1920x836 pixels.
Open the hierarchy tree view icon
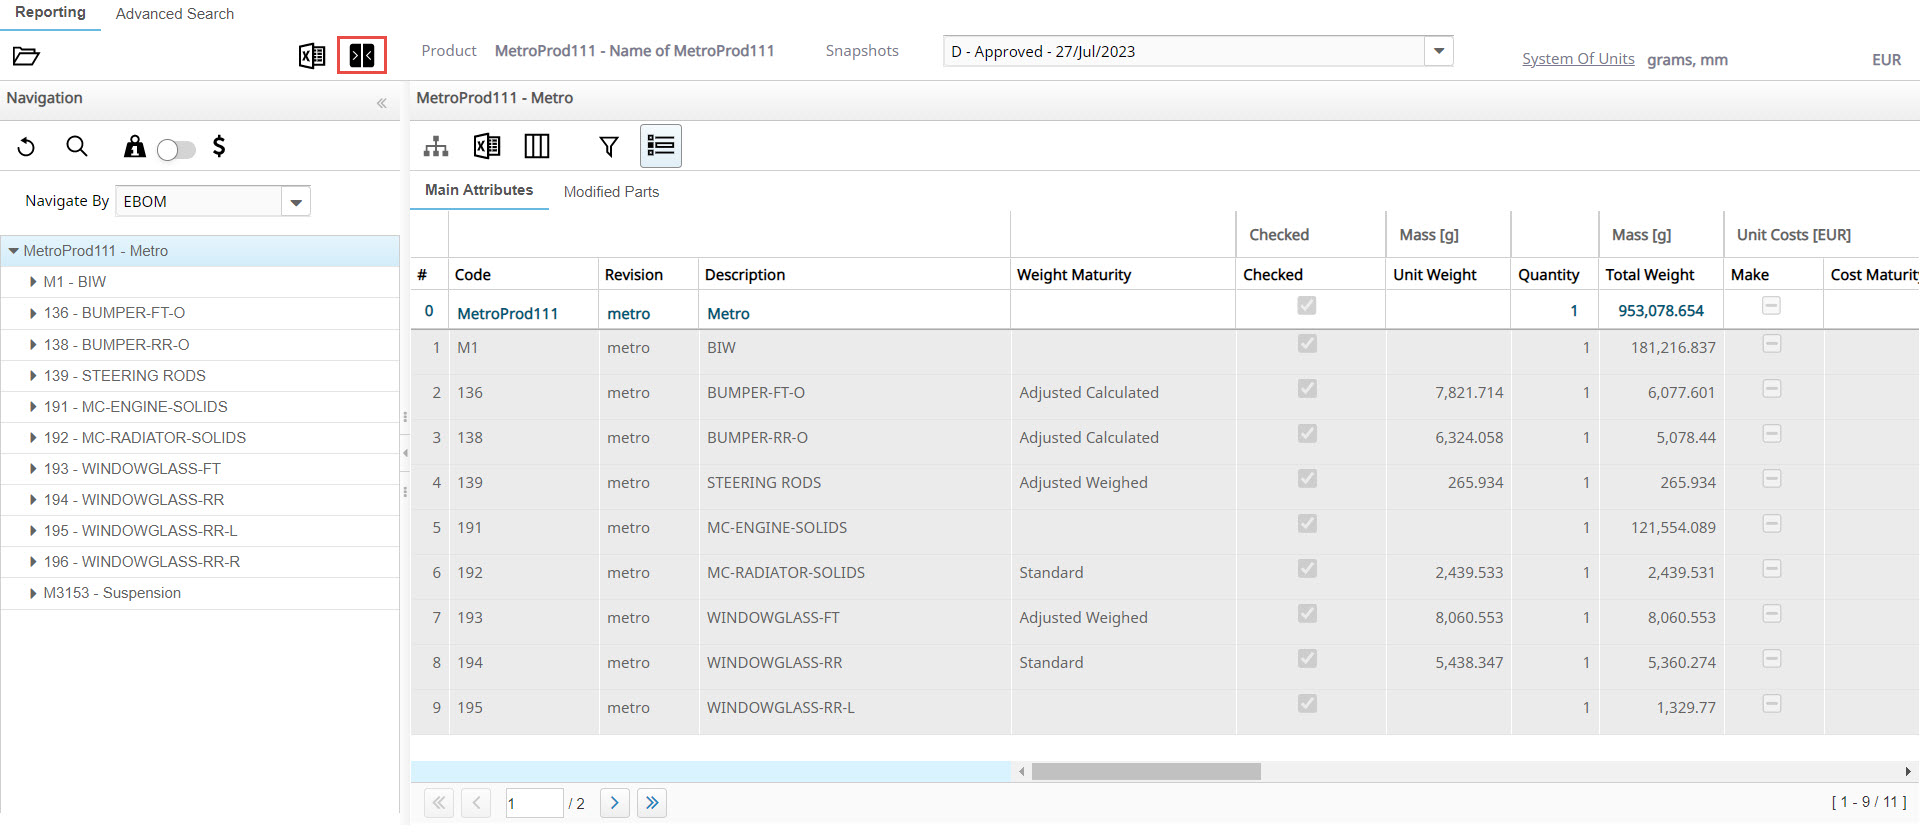[436, 147]
